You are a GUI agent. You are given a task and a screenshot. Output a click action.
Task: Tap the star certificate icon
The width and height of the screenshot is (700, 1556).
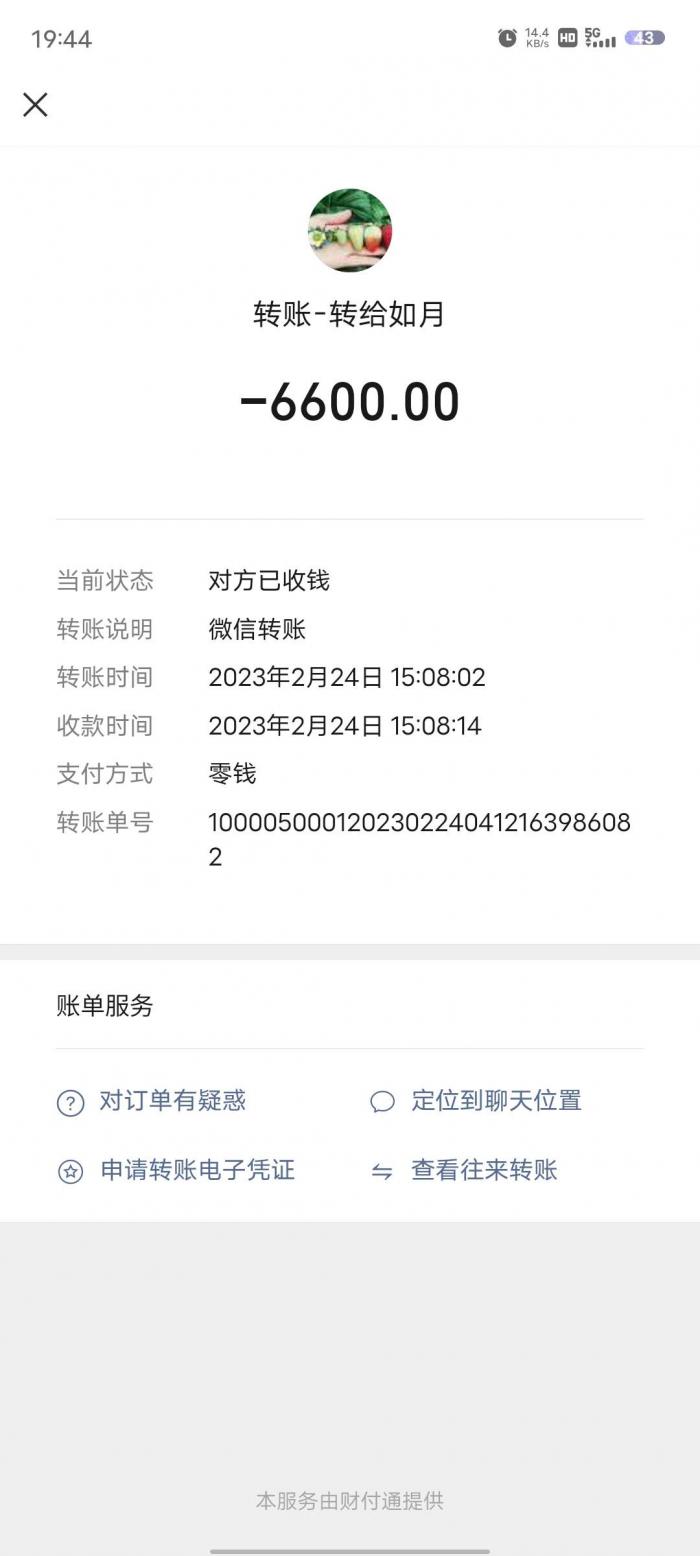coord(70,1171)
